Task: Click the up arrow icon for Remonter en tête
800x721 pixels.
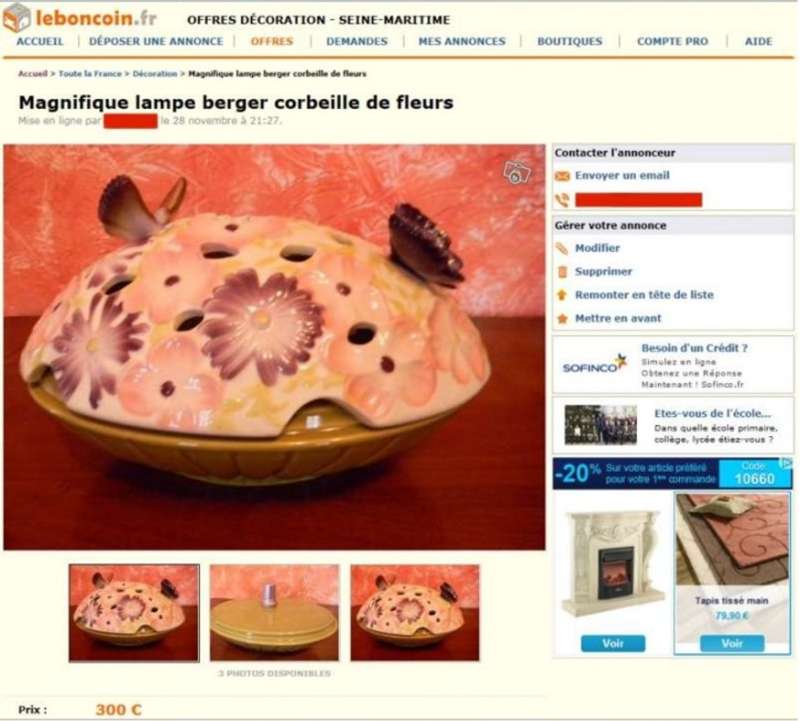Action: [562, 295]
